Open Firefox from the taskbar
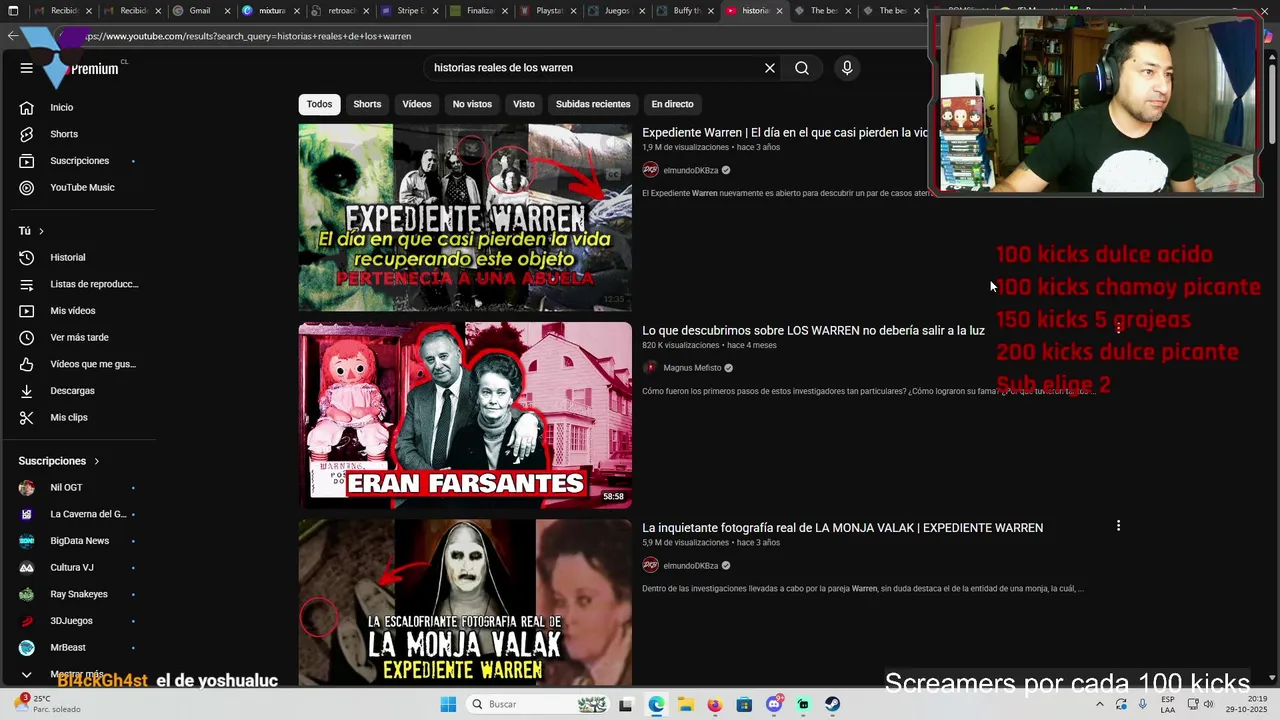Image resolution: width=1280 pixels, height=720 pixels. 714,704
